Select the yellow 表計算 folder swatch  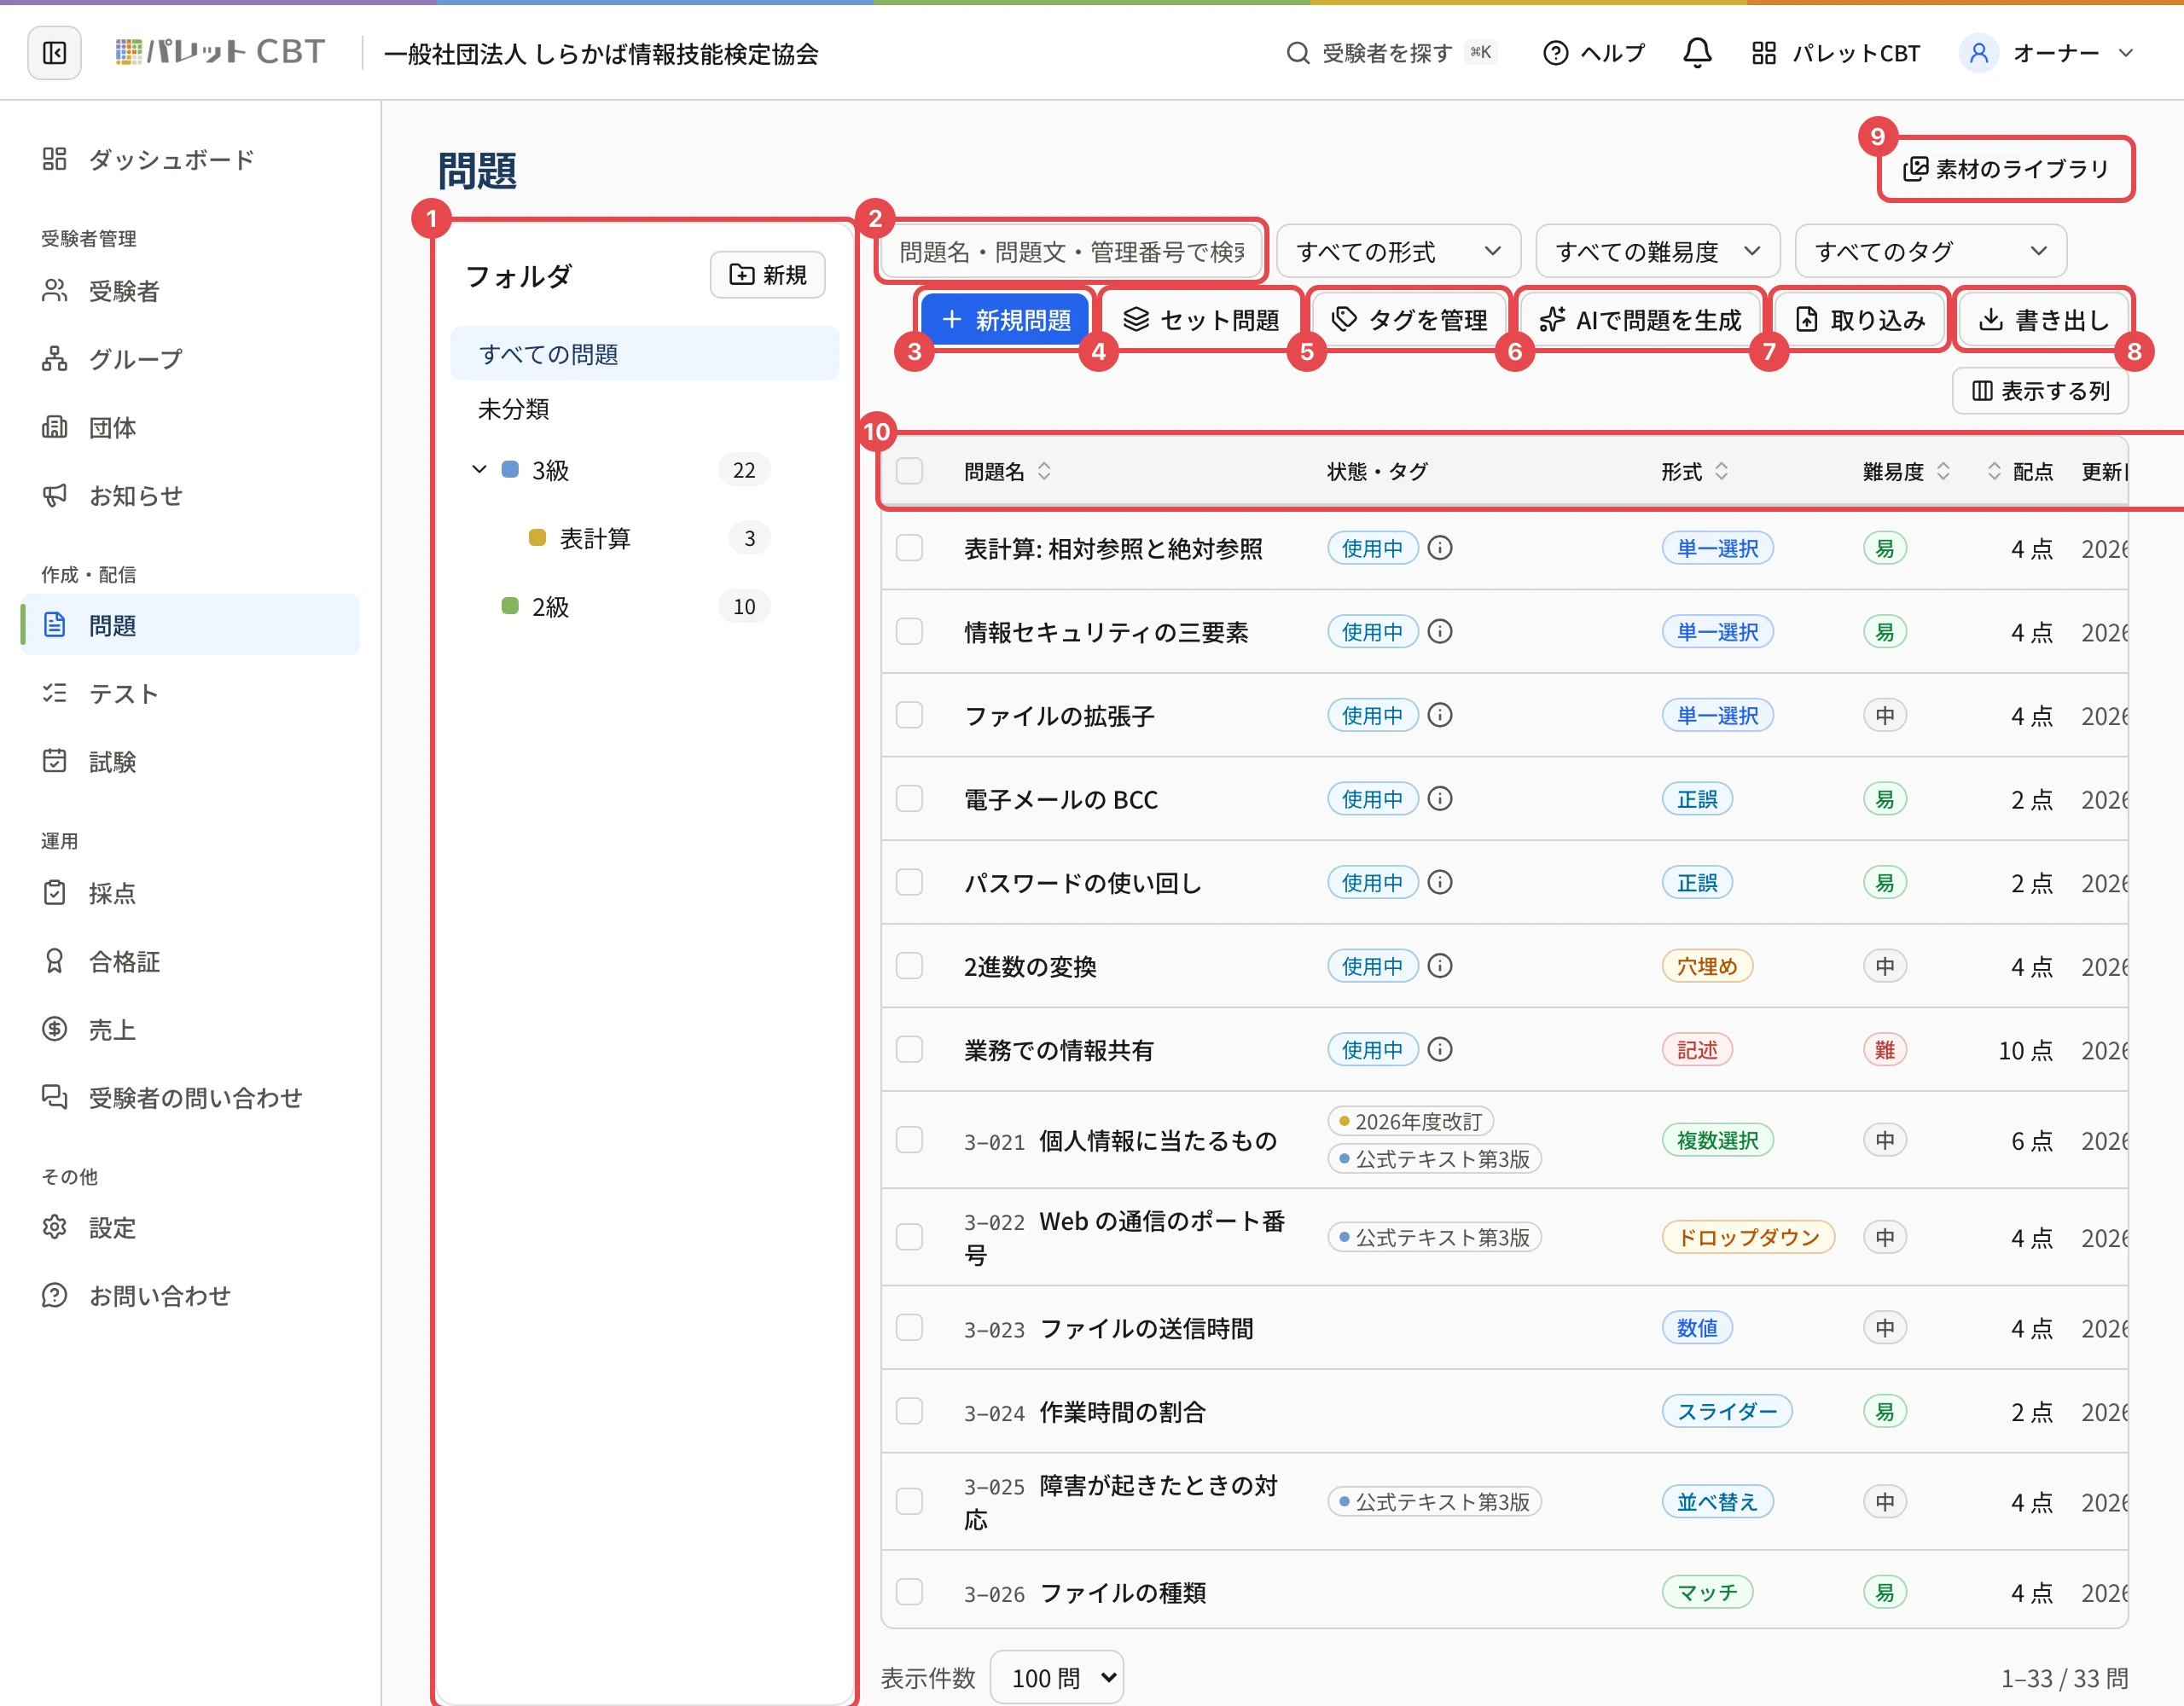pos(537,538)
